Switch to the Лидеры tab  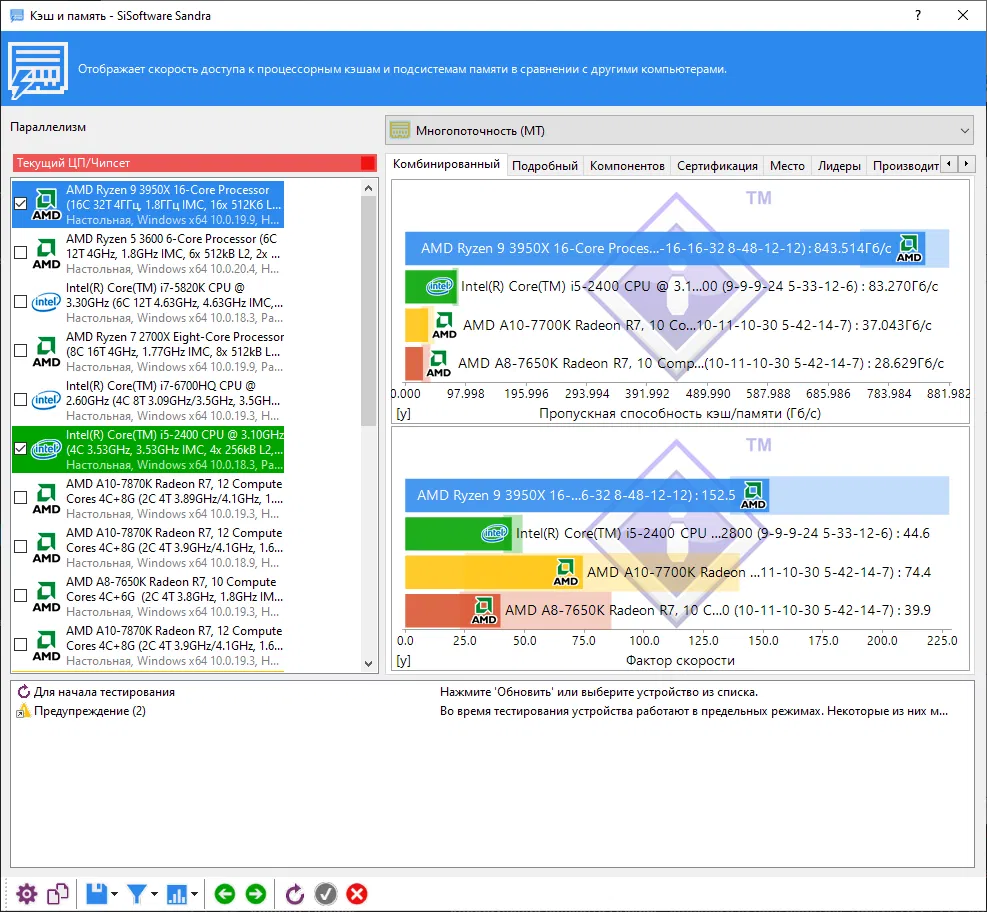(x=839, y=166)
